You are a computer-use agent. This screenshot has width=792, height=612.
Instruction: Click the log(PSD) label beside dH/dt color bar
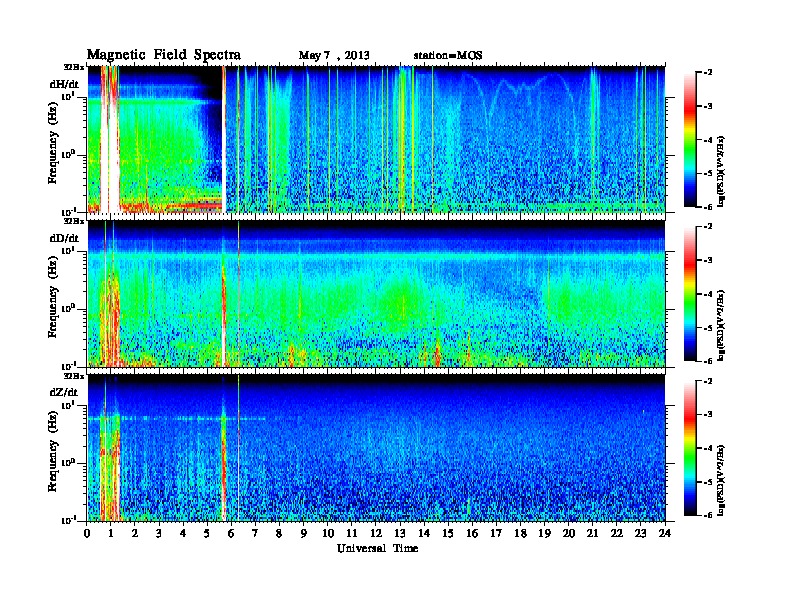tap(722, 172)
